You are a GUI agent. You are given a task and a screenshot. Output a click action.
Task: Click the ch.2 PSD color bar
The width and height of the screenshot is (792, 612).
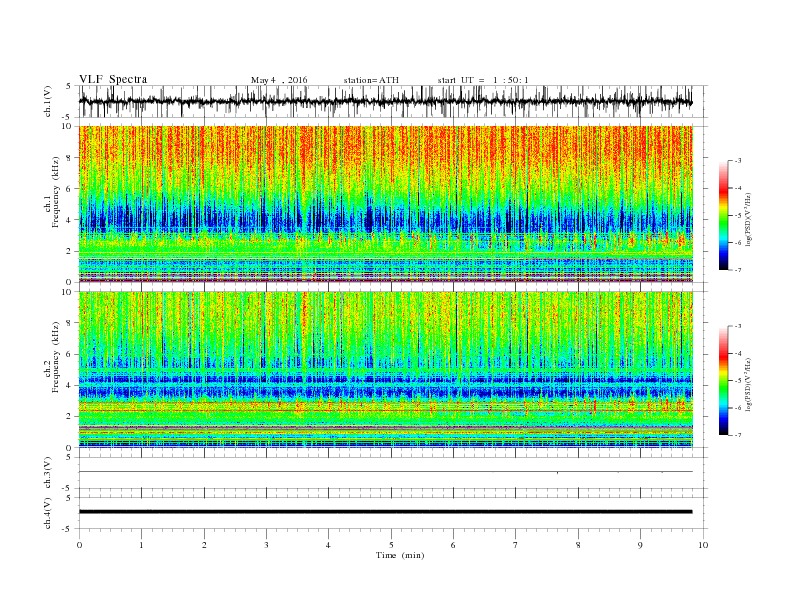point(724,381)
